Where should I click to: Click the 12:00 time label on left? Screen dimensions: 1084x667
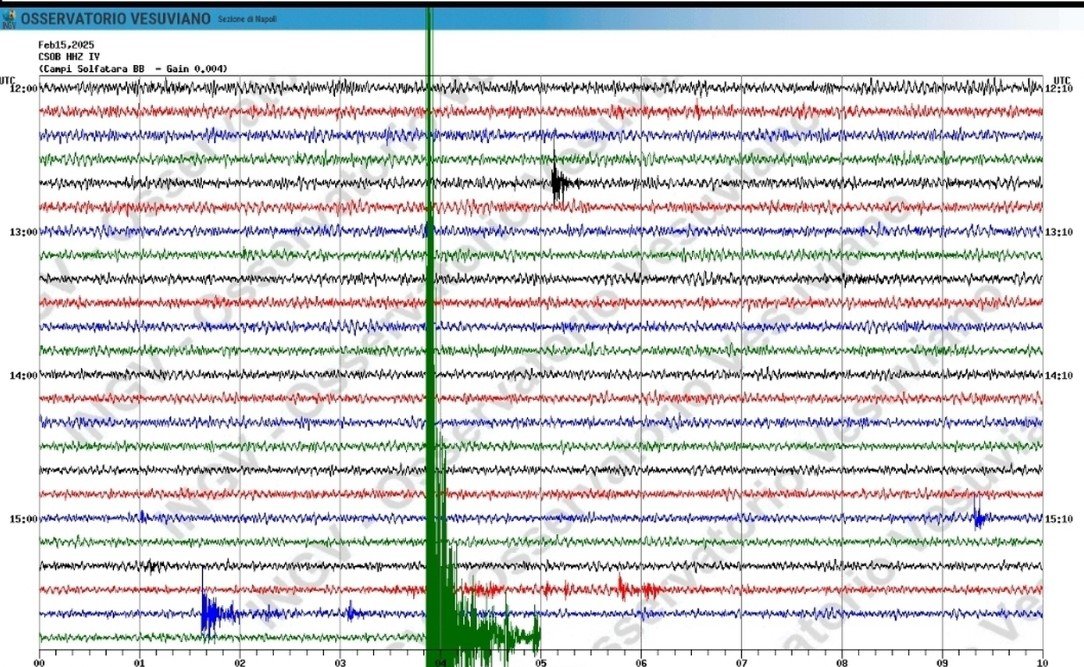pos(23,88)
